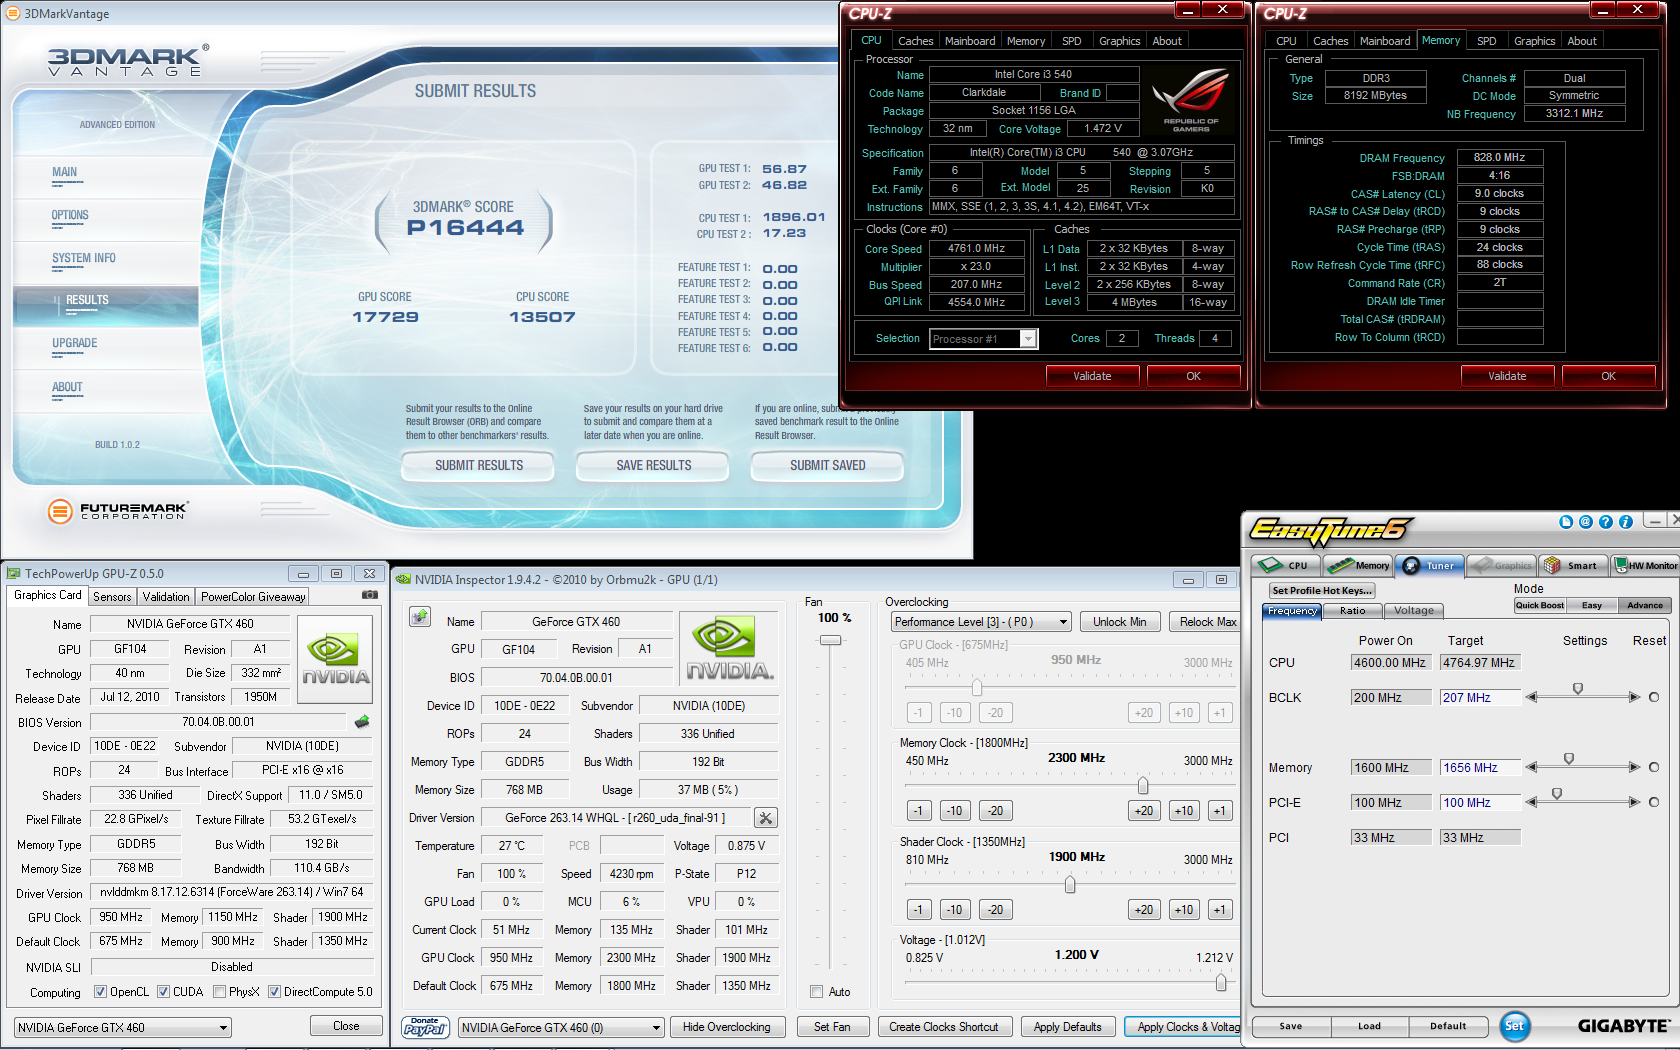Switch EasyTune6 mode to Quick Boost
Screen dimensions: 1680x1050
coord(1539,605)
